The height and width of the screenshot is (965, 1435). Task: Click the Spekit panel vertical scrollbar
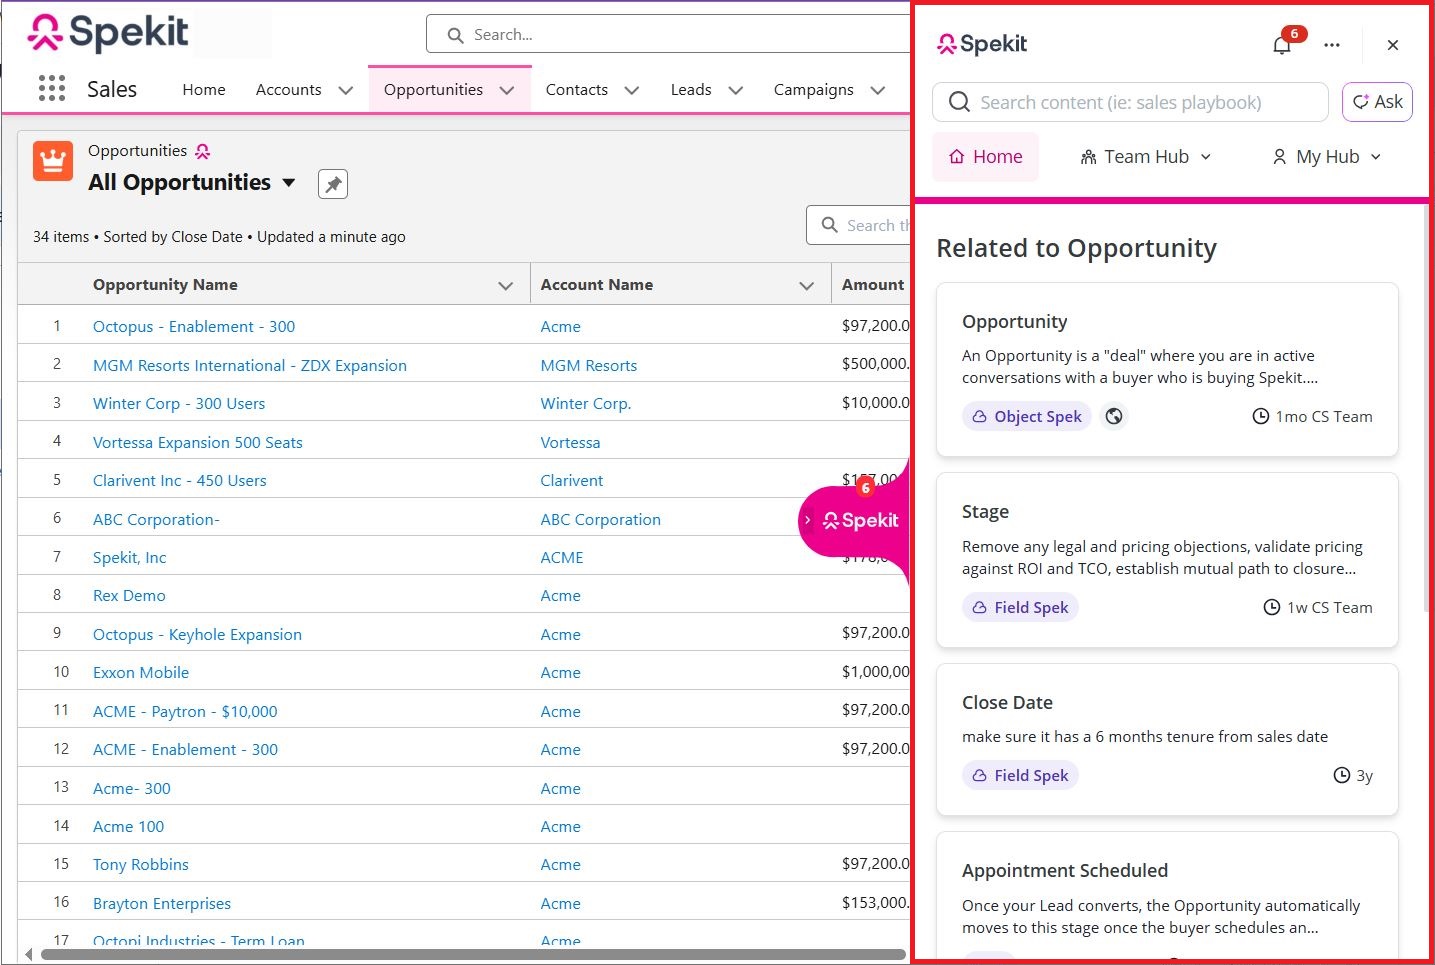1425,410
